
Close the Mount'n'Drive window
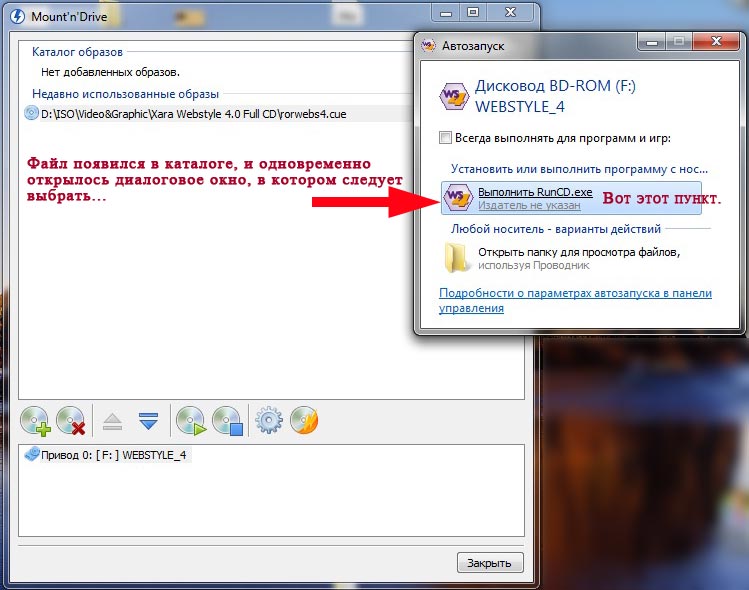pyautogui.click(x=510, y=13)
